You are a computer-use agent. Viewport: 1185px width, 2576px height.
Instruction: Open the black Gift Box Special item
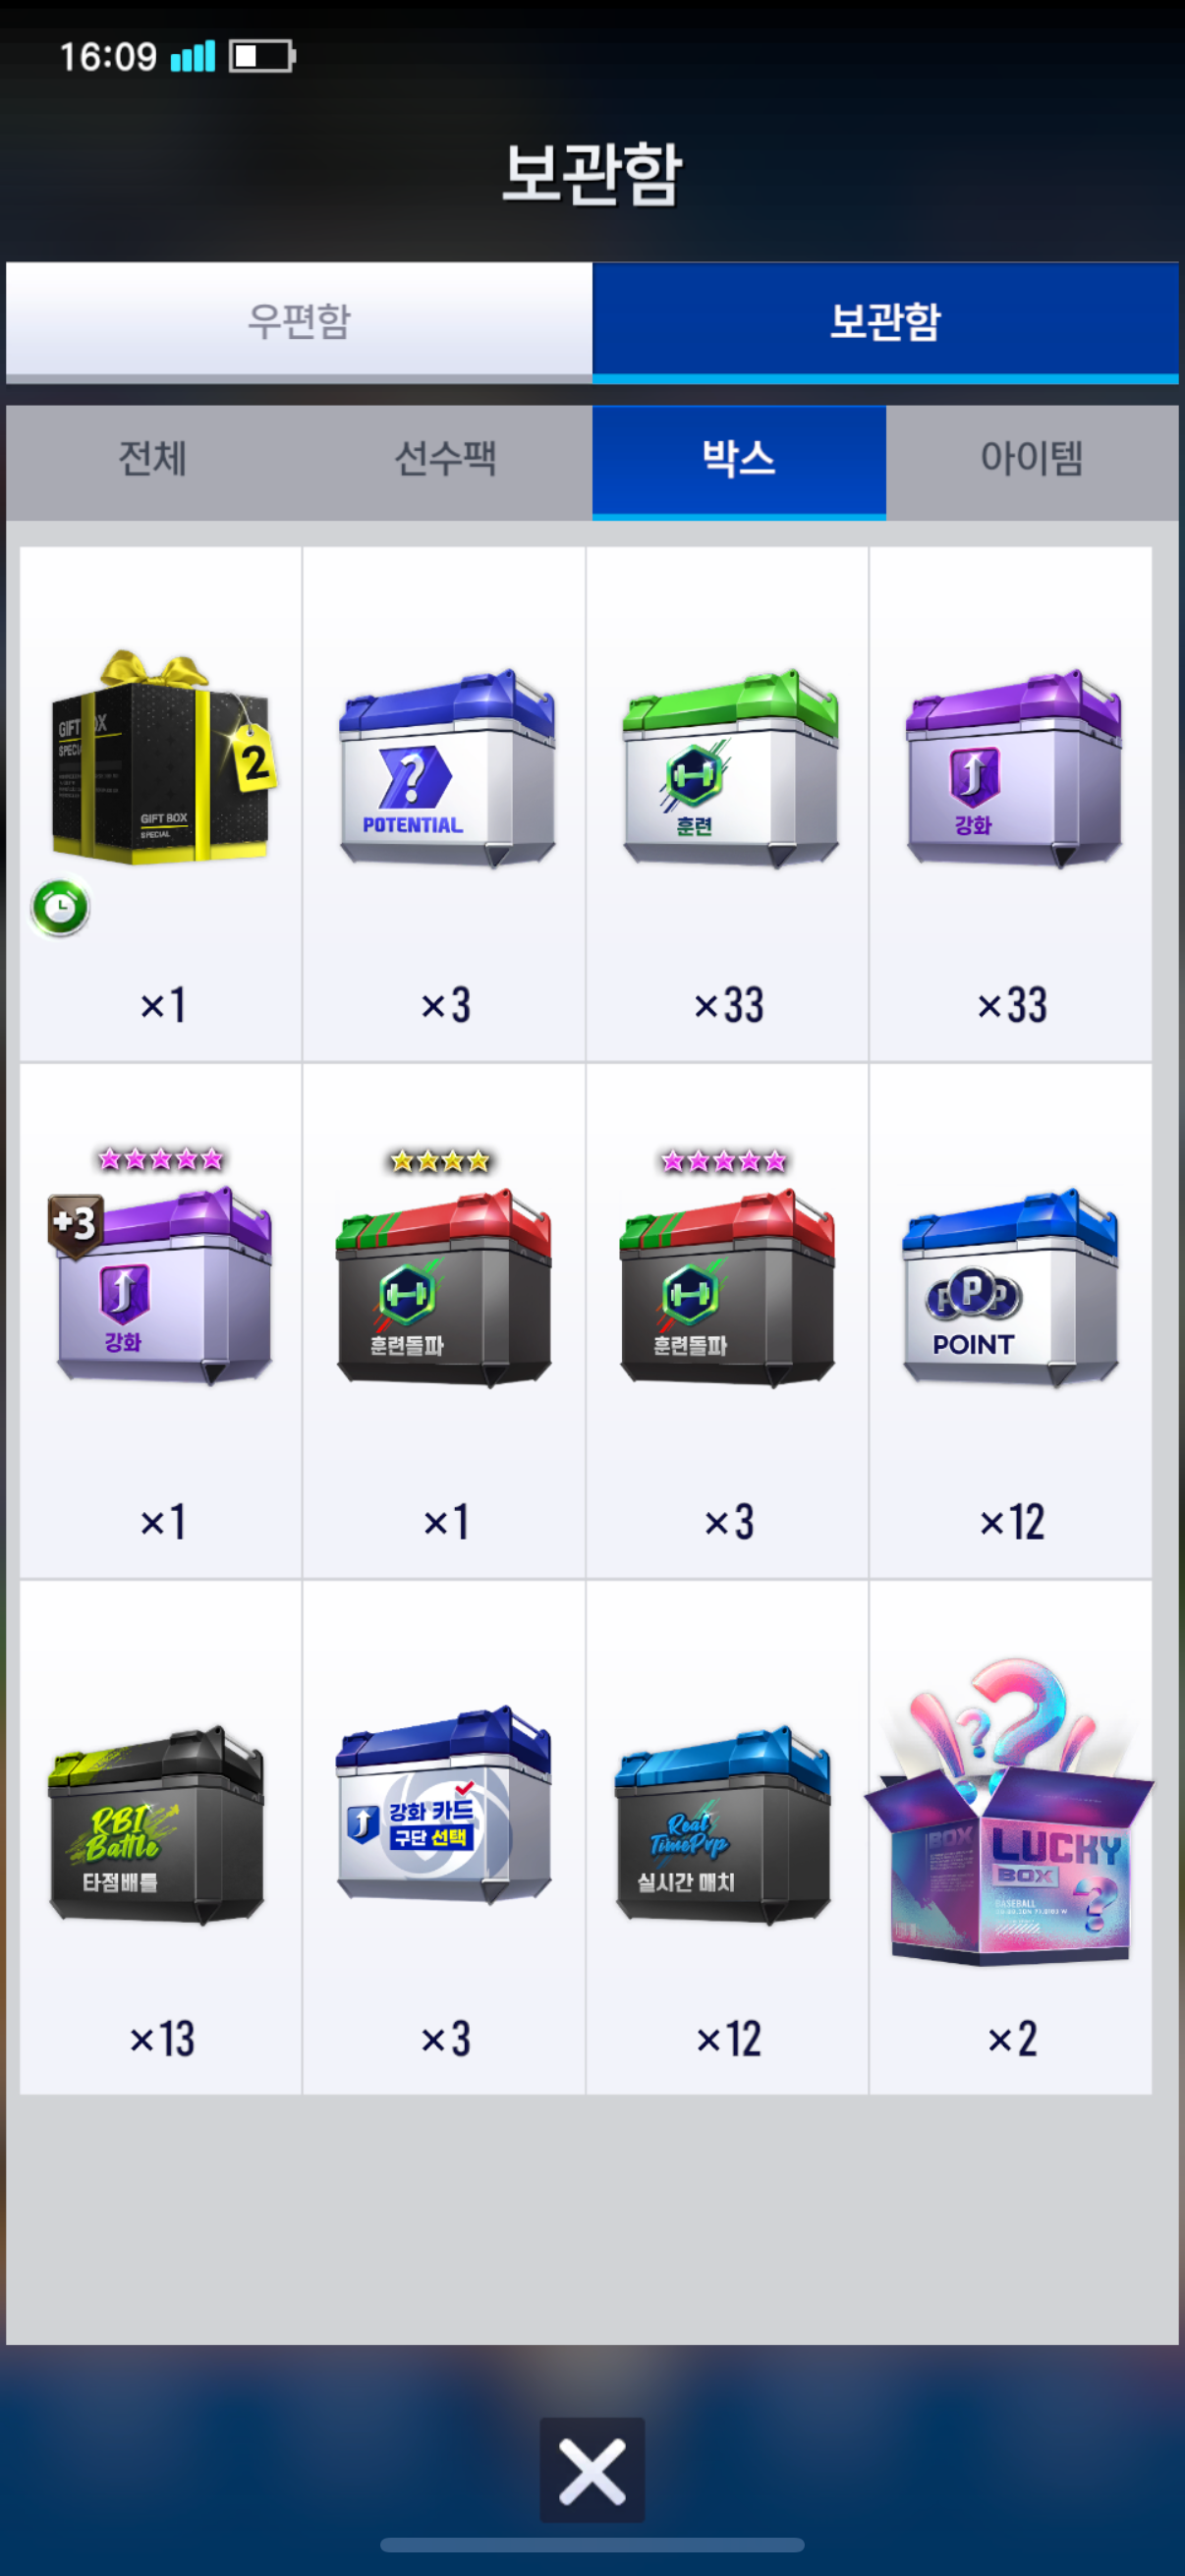[x=160, y=804]
